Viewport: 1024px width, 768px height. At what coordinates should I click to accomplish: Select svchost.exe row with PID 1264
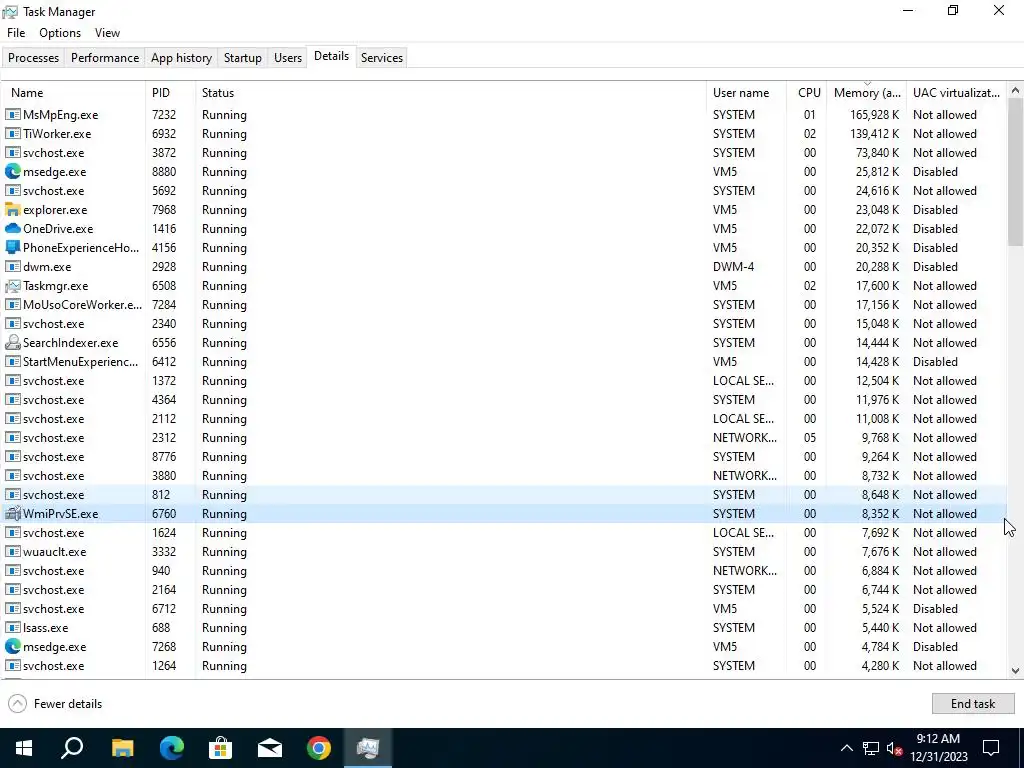[x=504, y=665]
